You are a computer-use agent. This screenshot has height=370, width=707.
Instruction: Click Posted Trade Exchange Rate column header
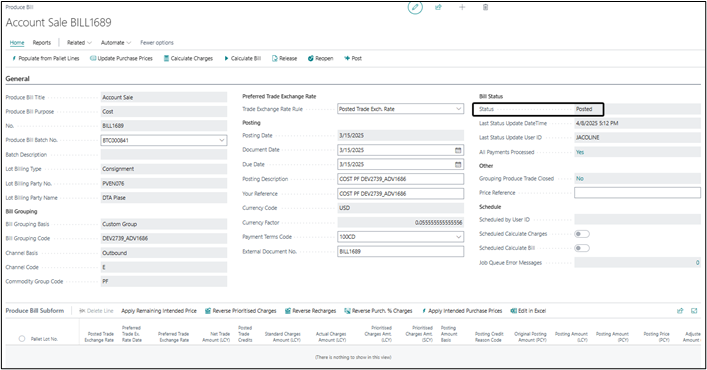point(100,337)
